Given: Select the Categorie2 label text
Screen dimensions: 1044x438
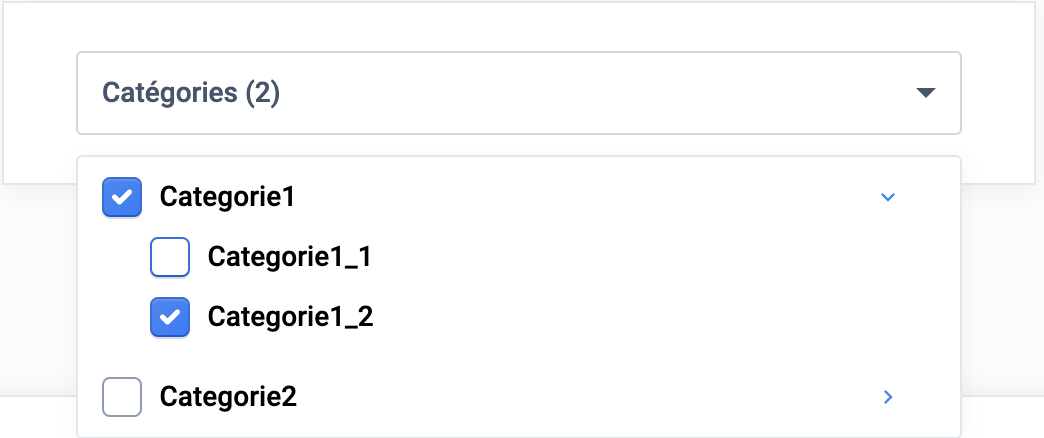Looking at the screenshot, I should [x=228, y=397].
